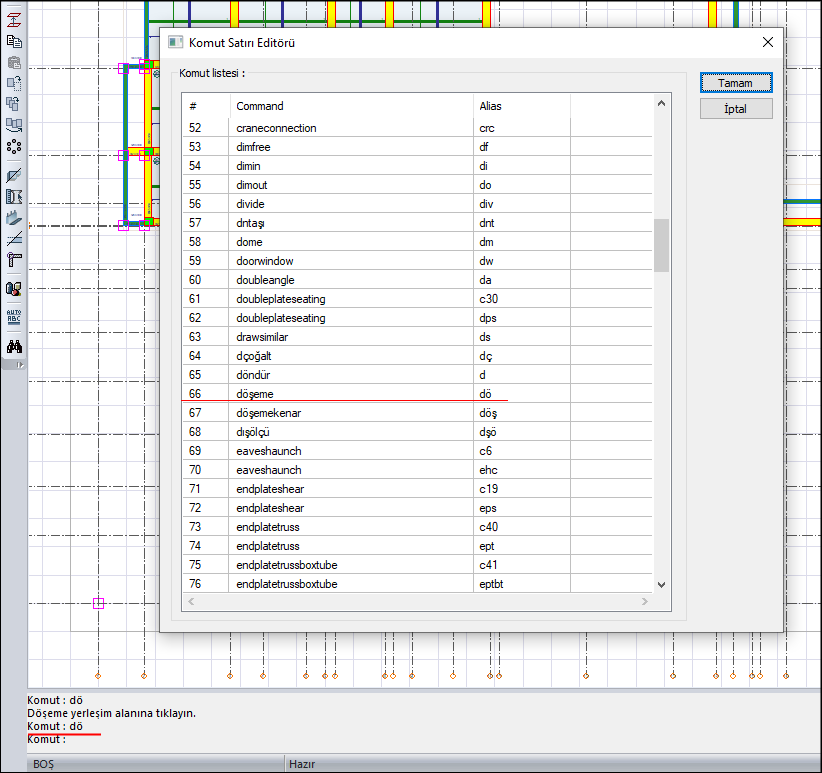Click the AUTO ABC labeling icon
The width and height of the screenshot is (822, 773).
click(14, 318)
